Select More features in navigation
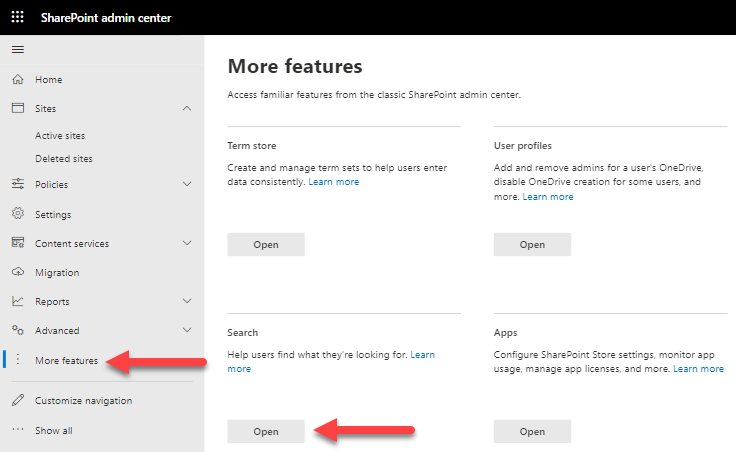This screenshot has width=736, height=452. (67, 360)
